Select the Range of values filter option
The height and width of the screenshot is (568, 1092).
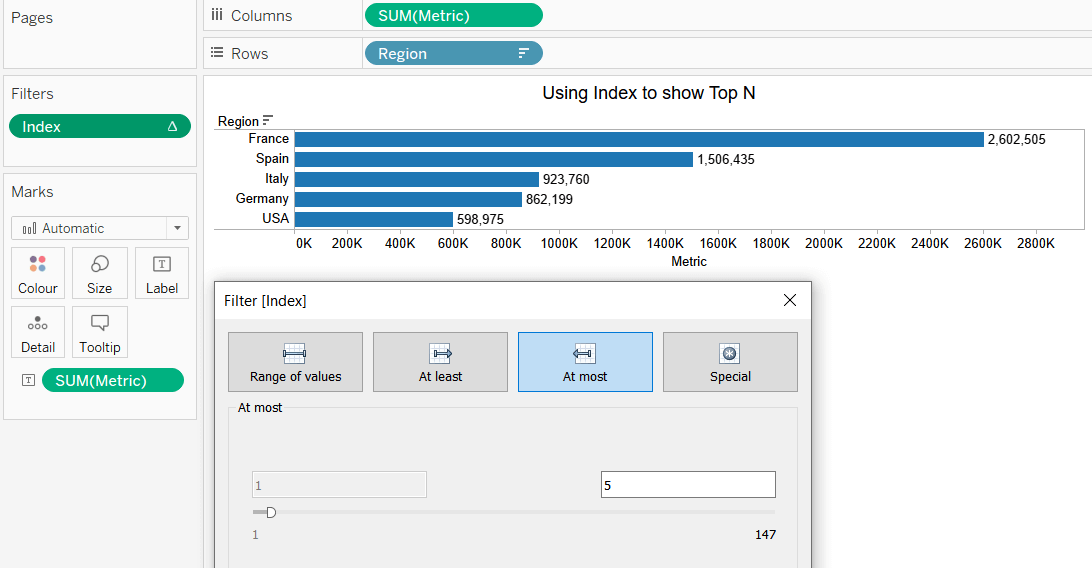295,362
